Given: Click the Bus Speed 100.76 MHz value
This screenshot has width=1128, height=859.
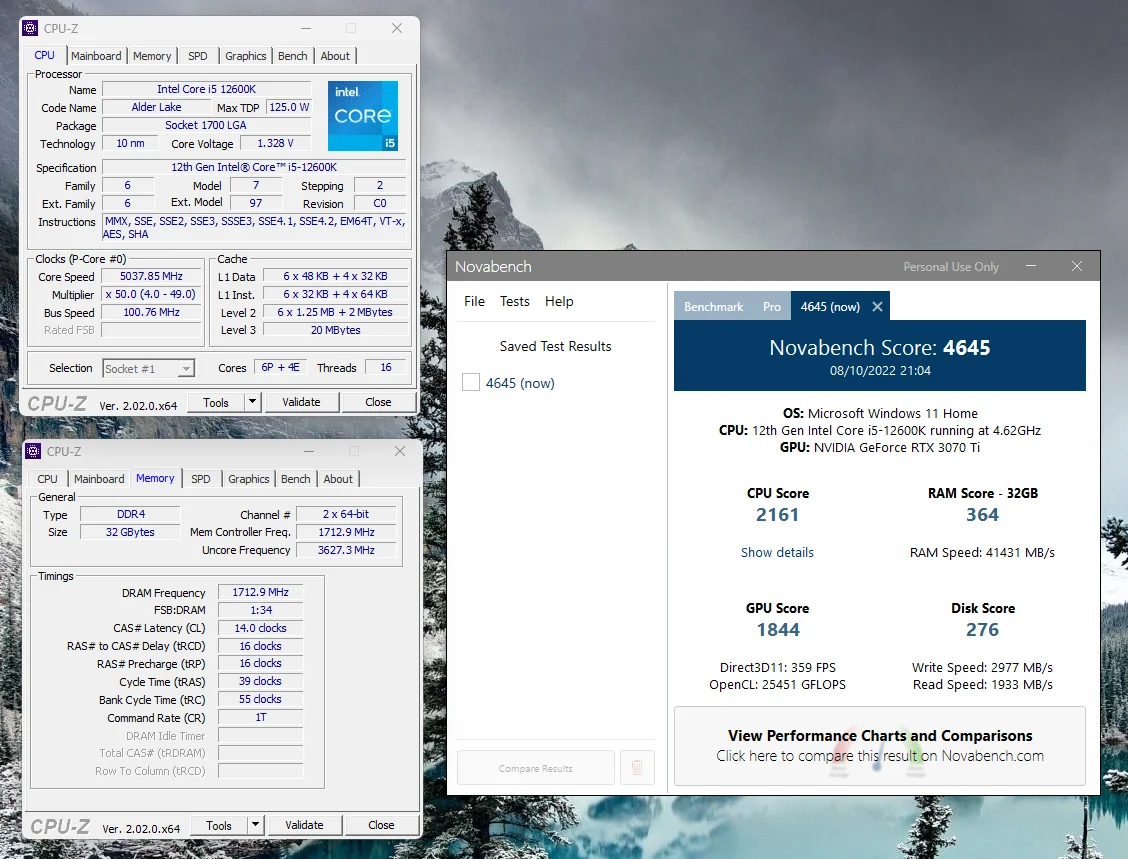Looking at the screenshot, I should point(151,312).
